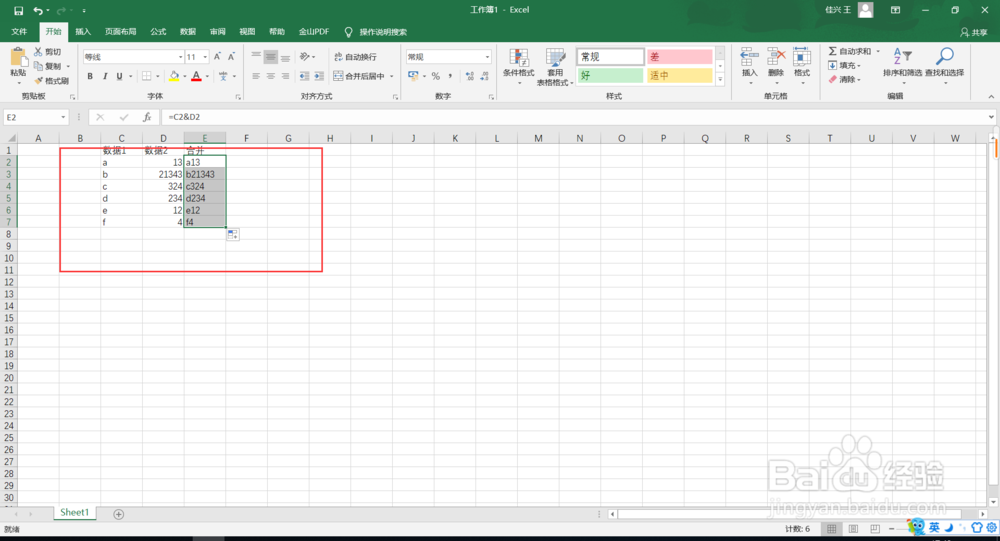Click AutoSum (自动求和)
Image resolution: width=1000 pixels, height=541 pixels.
pos(849,51)
